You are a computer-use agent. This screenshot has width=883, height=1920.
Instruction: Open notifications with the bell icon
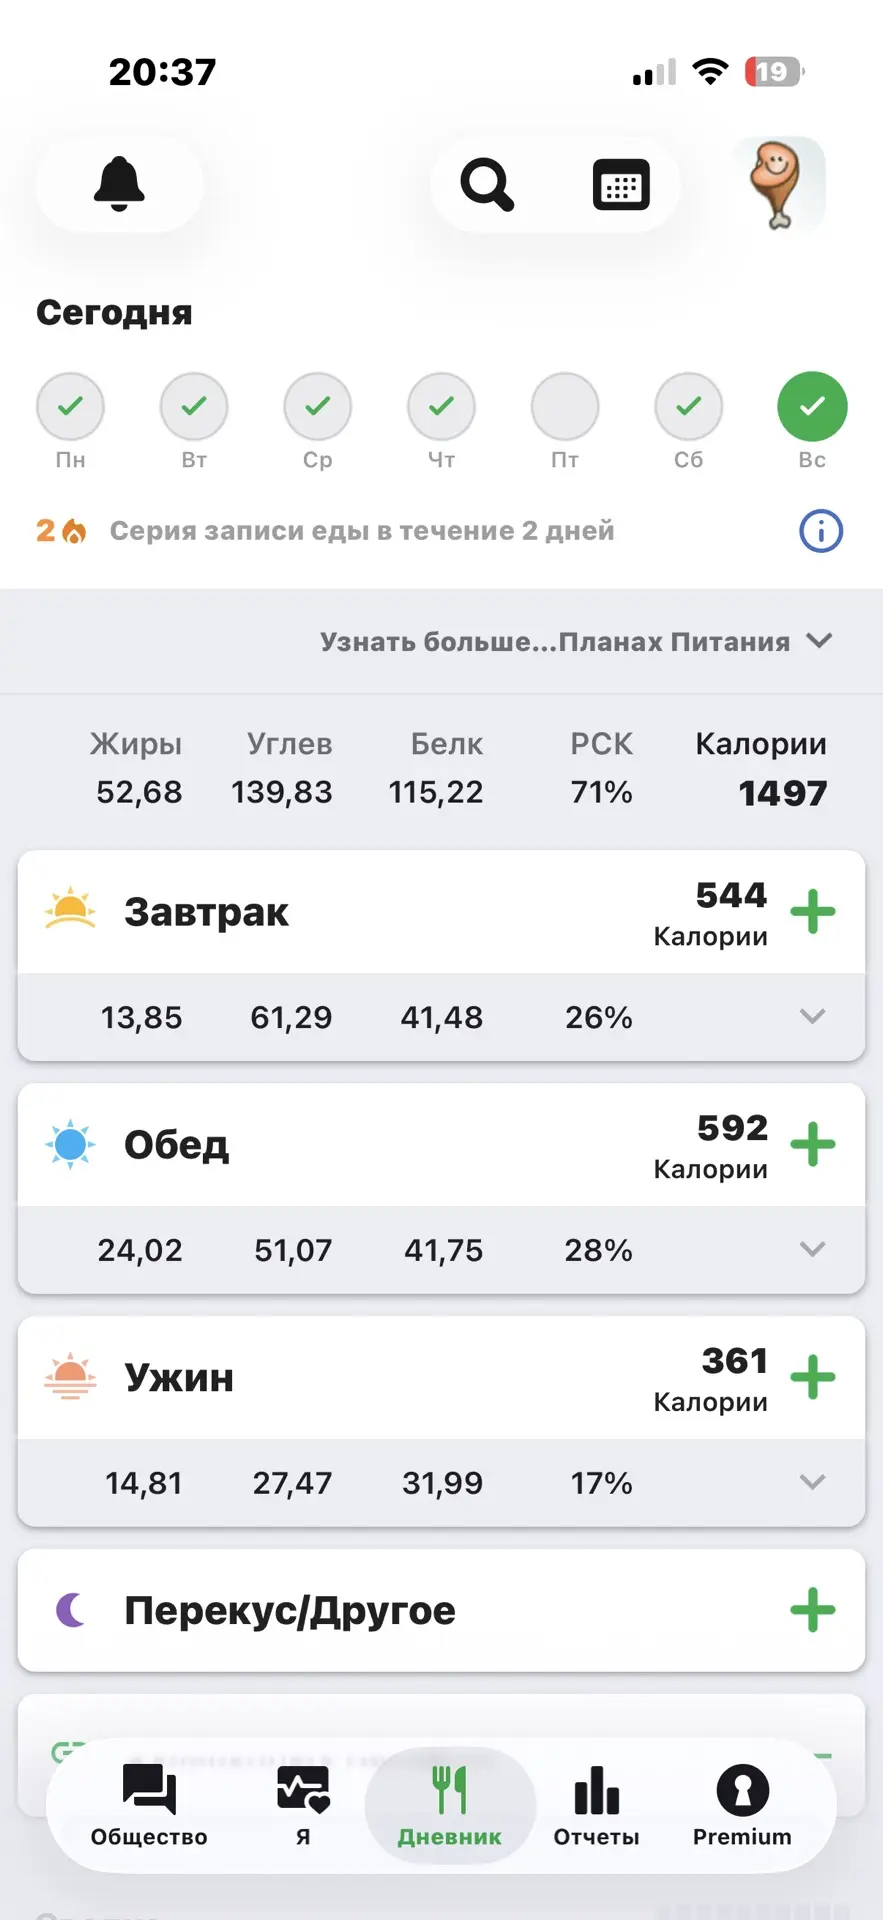119,184
